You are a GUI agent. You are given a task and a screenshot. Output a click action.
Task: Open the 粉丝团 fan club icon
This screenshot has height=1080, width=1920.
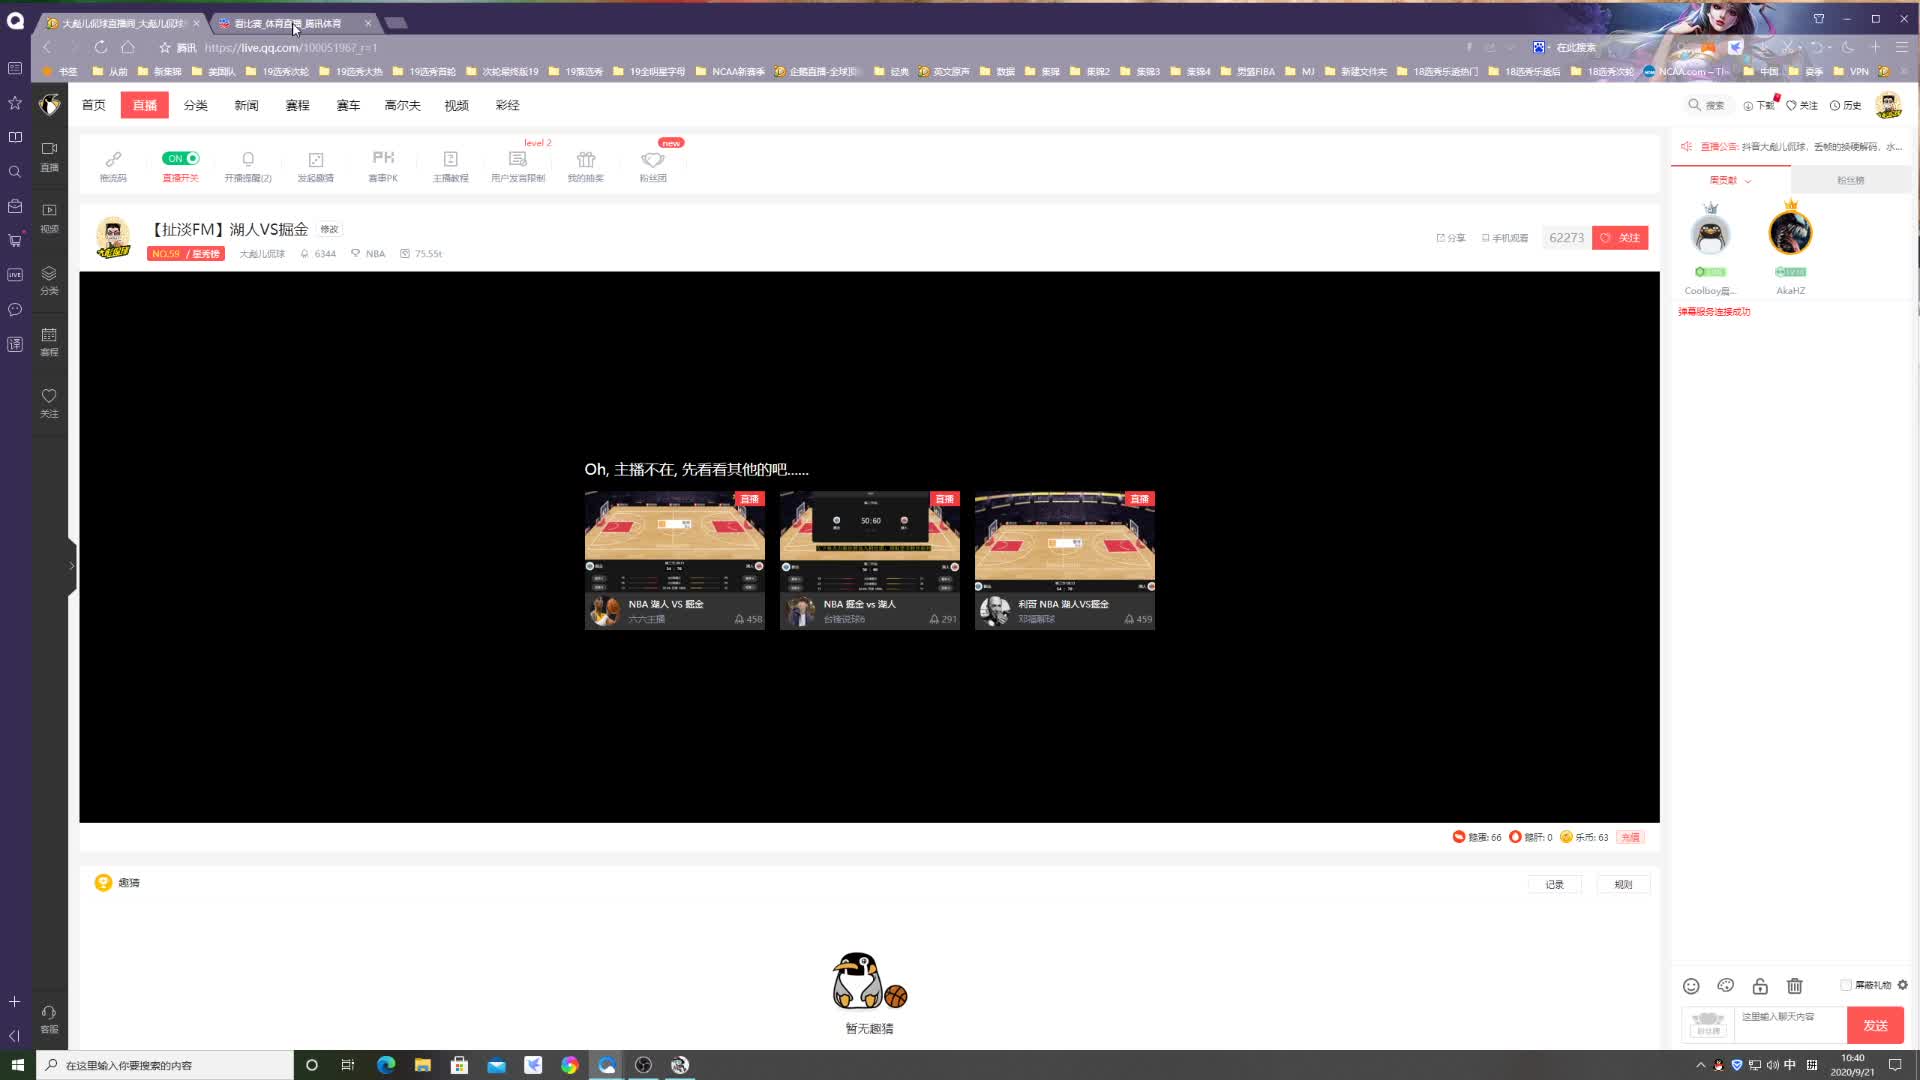653,160
